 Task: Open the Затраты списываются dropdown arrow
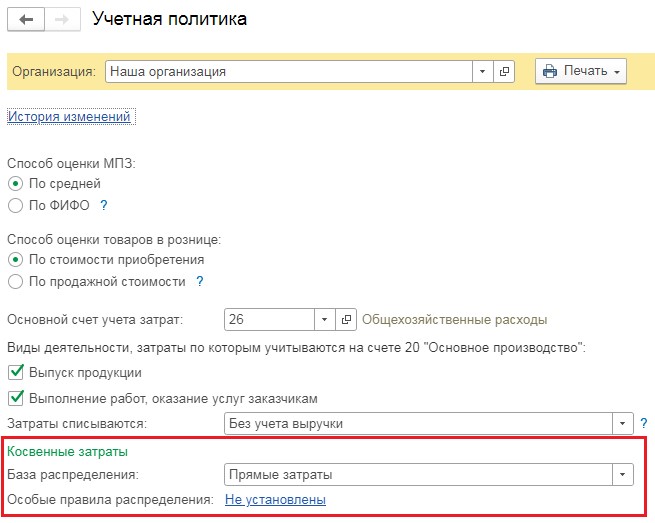(624, 423)
